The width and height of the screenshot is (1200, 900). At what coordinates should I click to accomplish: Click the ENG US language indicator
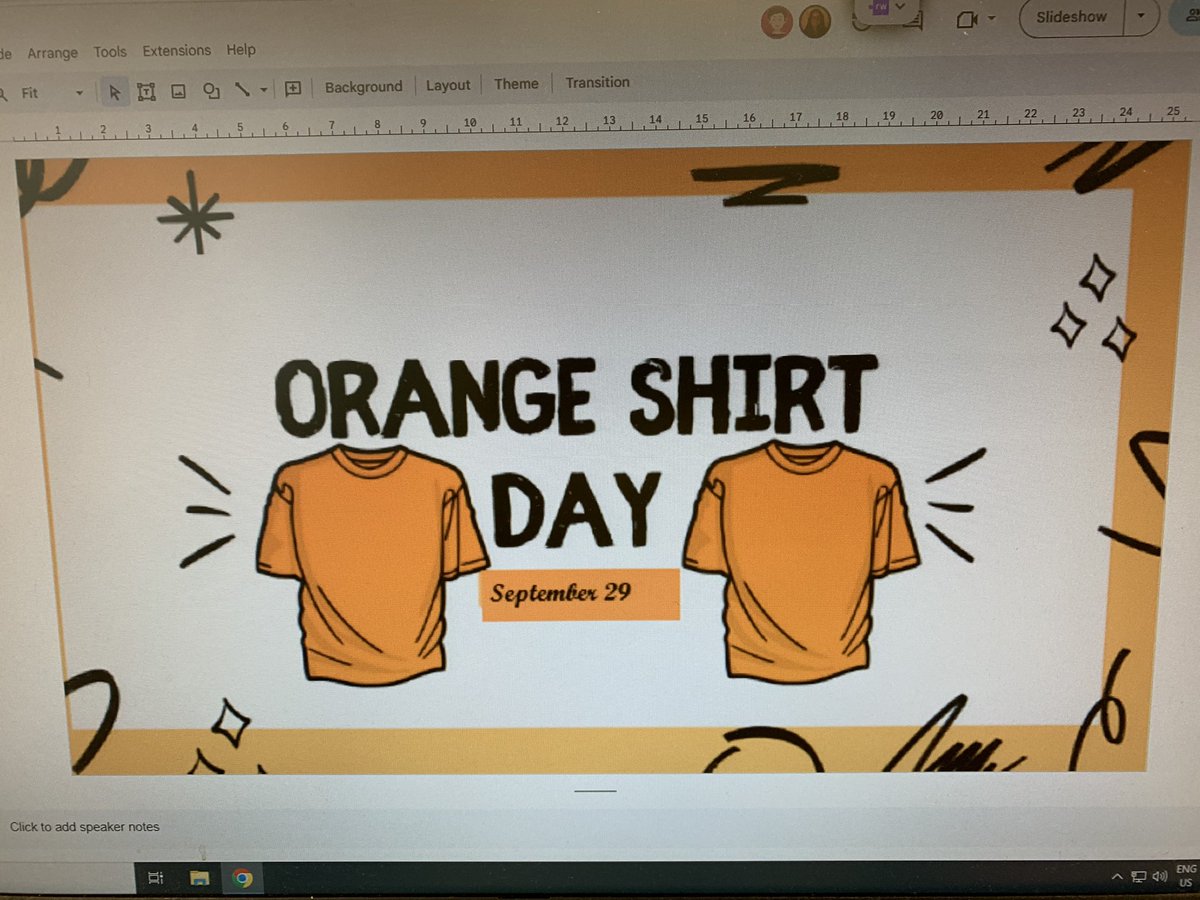pyautogui.click(x=1186, y=876)
